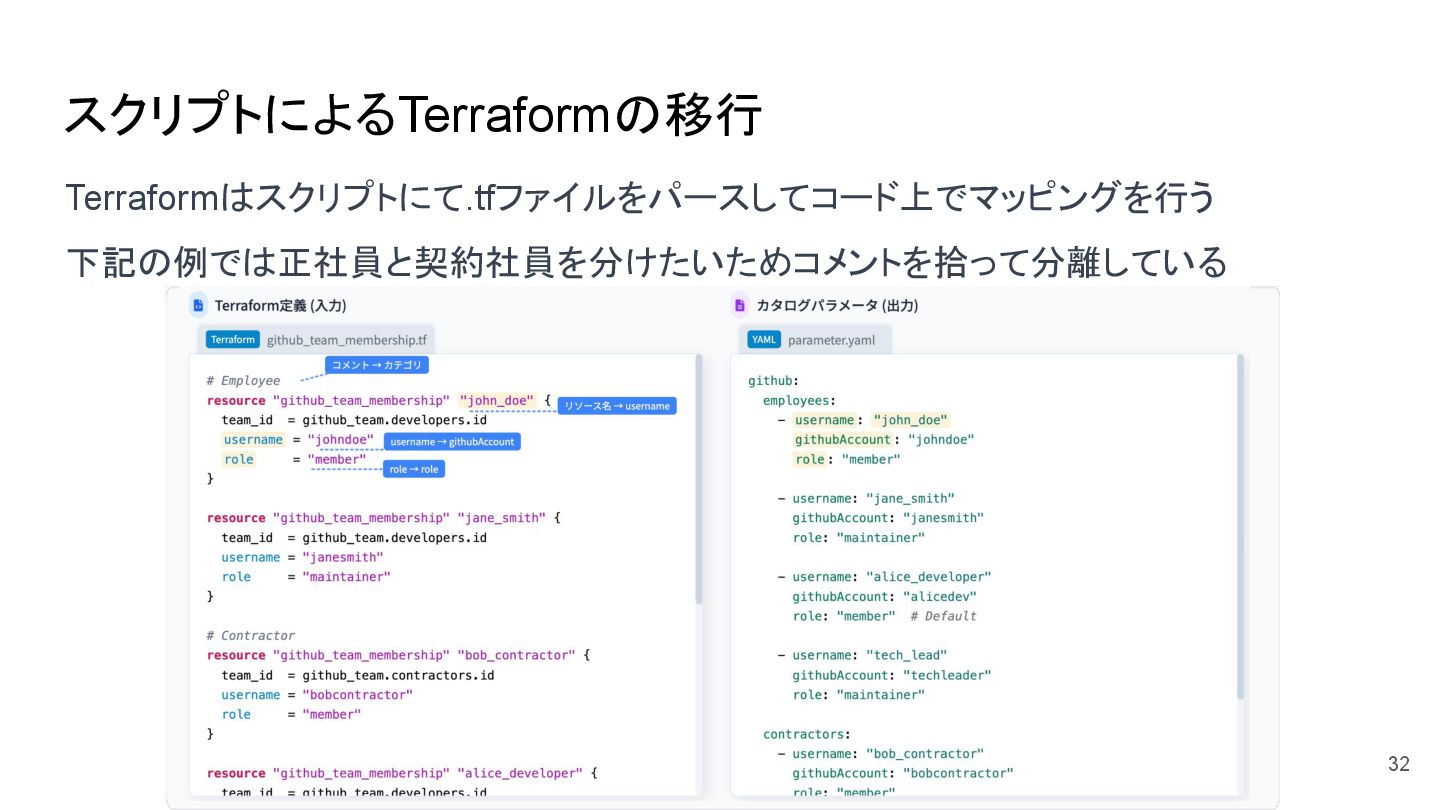Click the カタログパラメータ (出力) panel file icon
The width and height of the screenshot is (1440, 810).
[740, 305]
